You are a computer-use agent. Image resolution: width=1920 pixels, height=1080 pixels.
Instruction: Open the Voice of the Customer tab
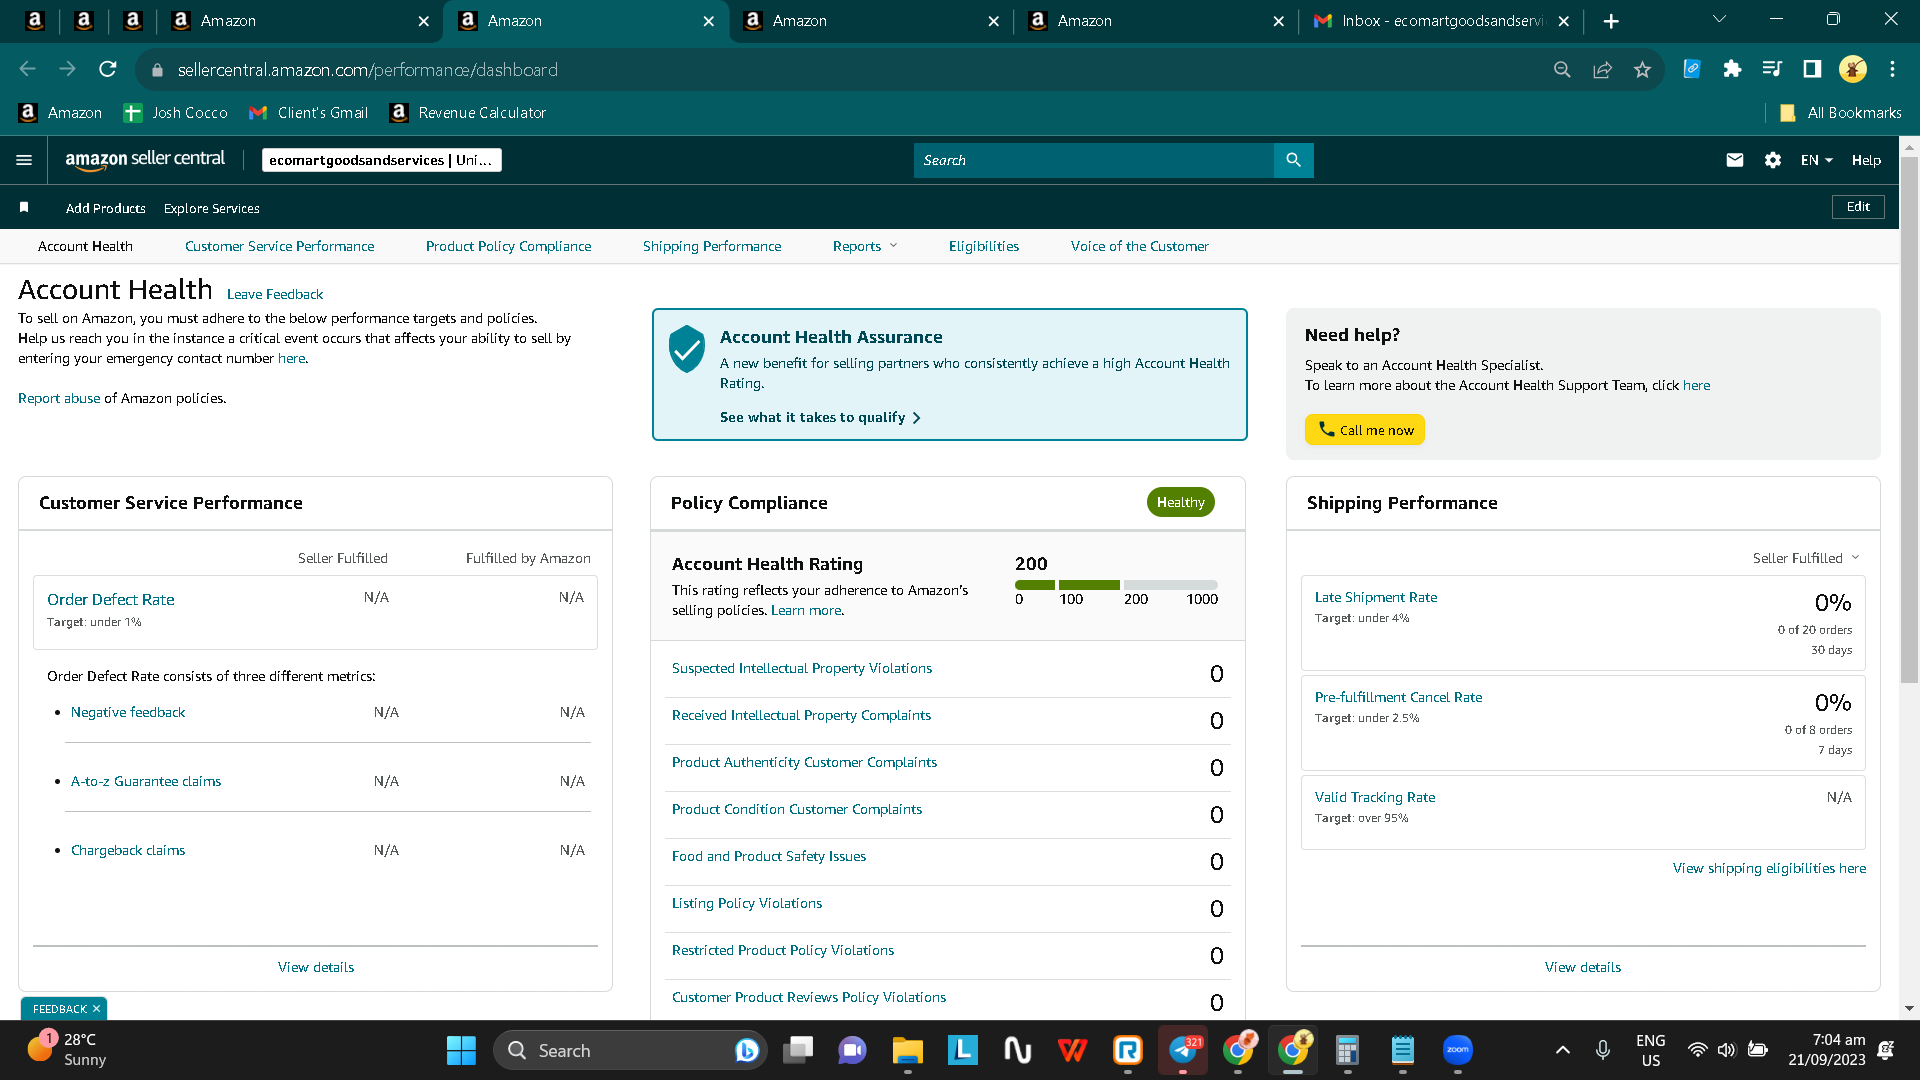click(1139, 246)
